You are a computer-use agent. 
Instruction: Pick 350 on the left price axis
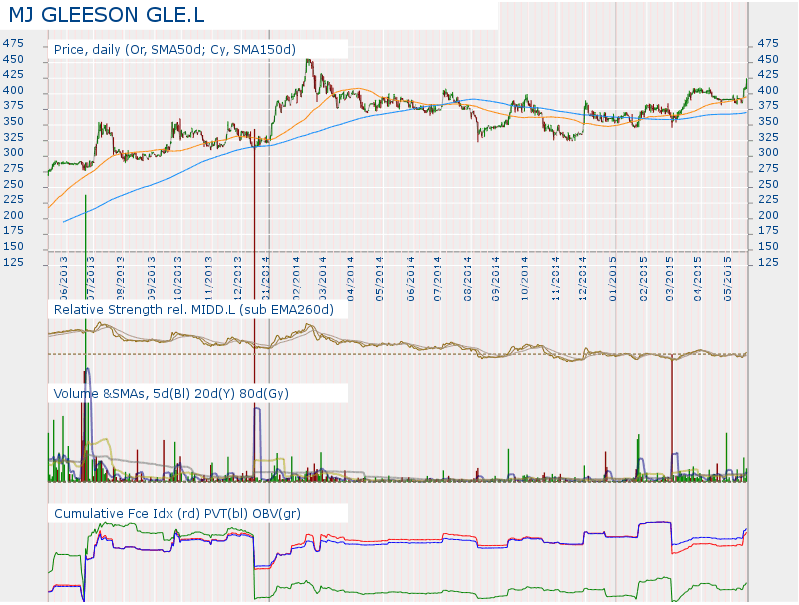(13, 121)
